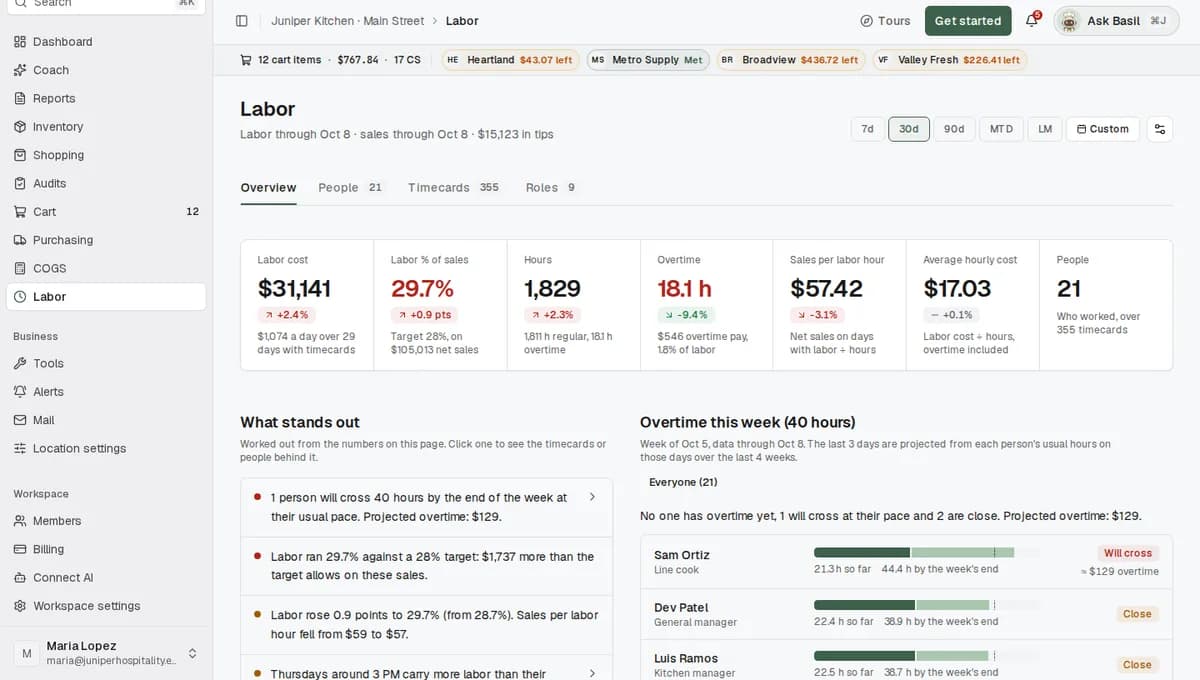Switch to the People tab
This screenshot has width=1200, height=680.
pos(350,188)
